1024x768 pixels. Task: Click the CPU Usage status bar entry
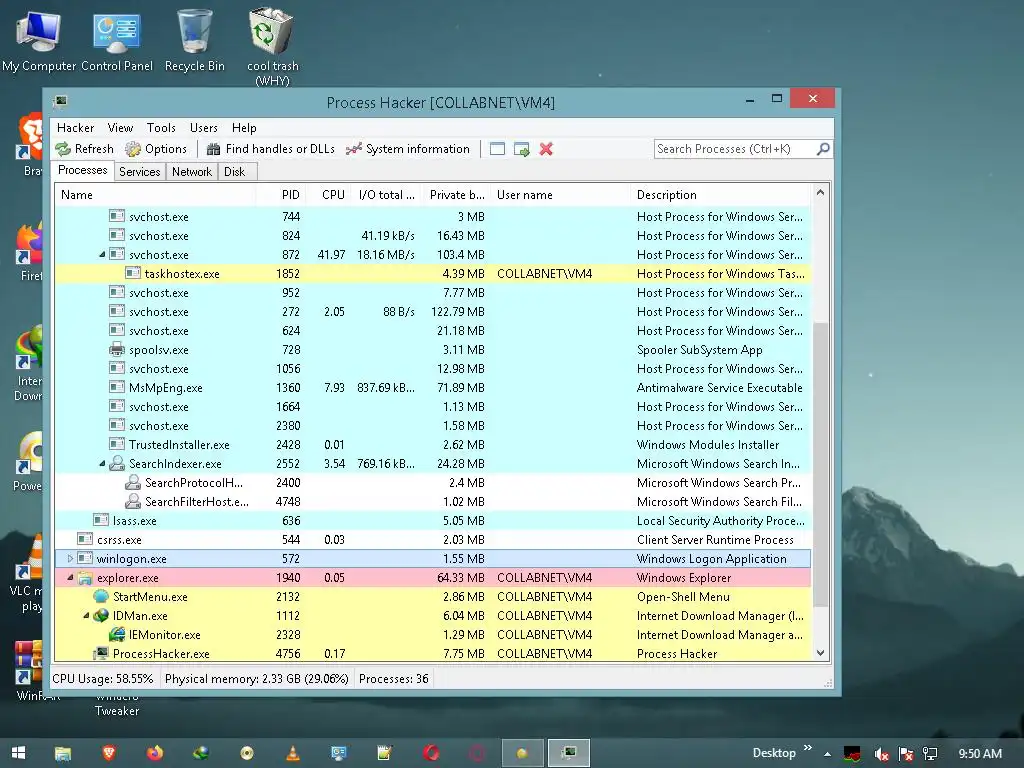(103, 679)
